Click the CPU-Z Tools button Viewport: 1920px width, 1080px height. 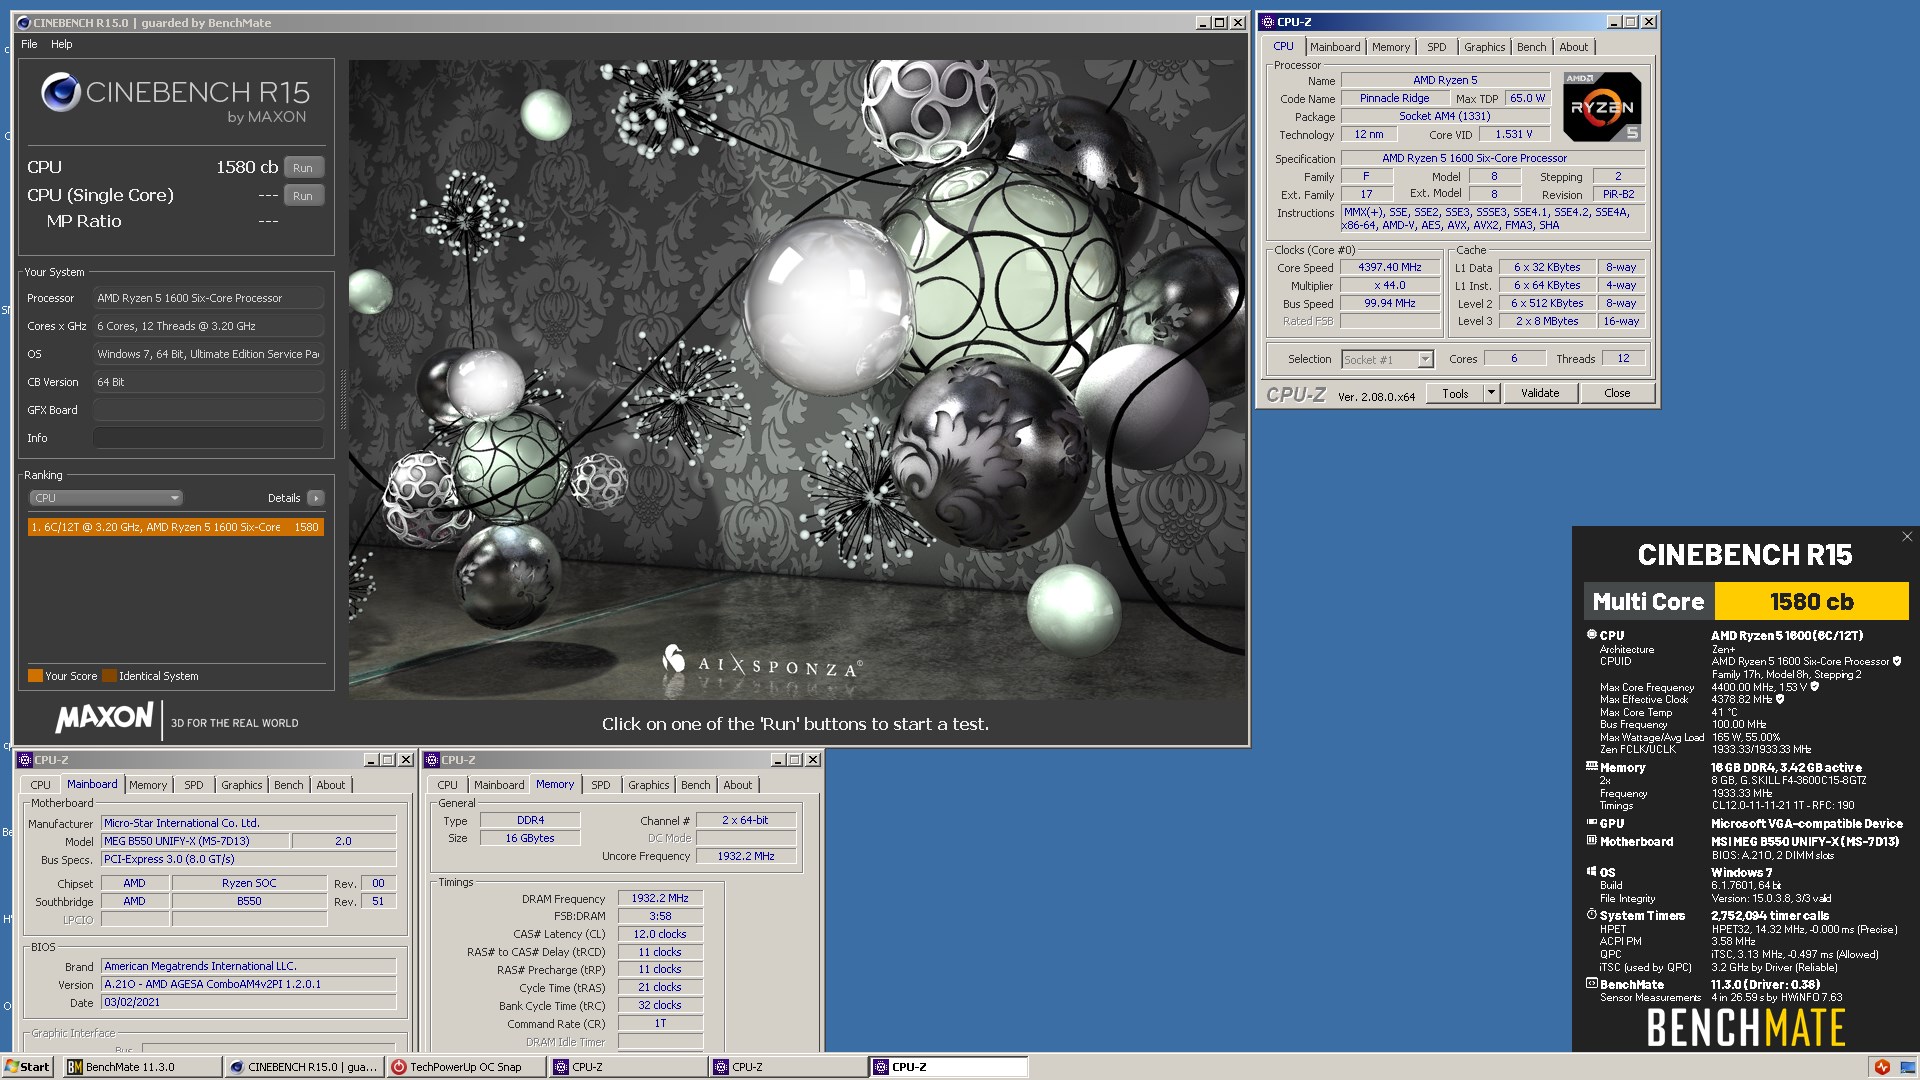[x=1455, y=393]
